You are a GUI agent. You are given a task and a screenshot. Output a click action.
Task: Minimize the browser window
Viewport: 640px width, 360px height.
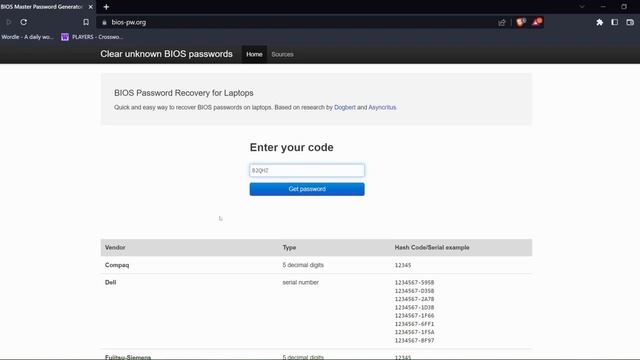(603, 7)
